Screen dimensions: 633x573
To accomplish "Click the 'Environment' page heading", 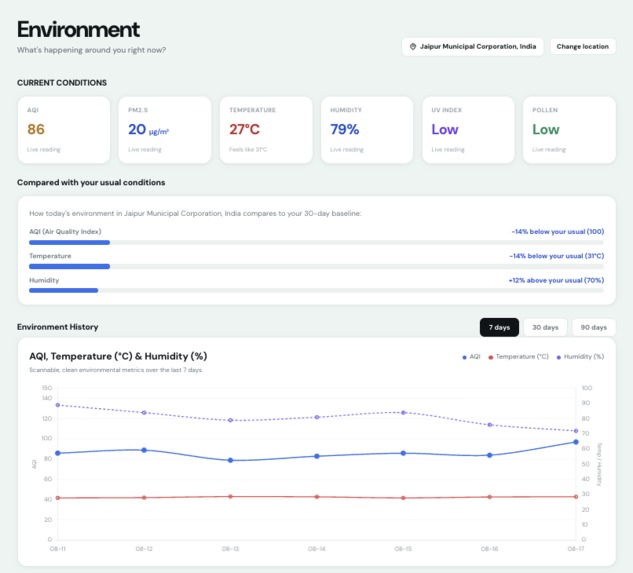I will tap(78, 29).
